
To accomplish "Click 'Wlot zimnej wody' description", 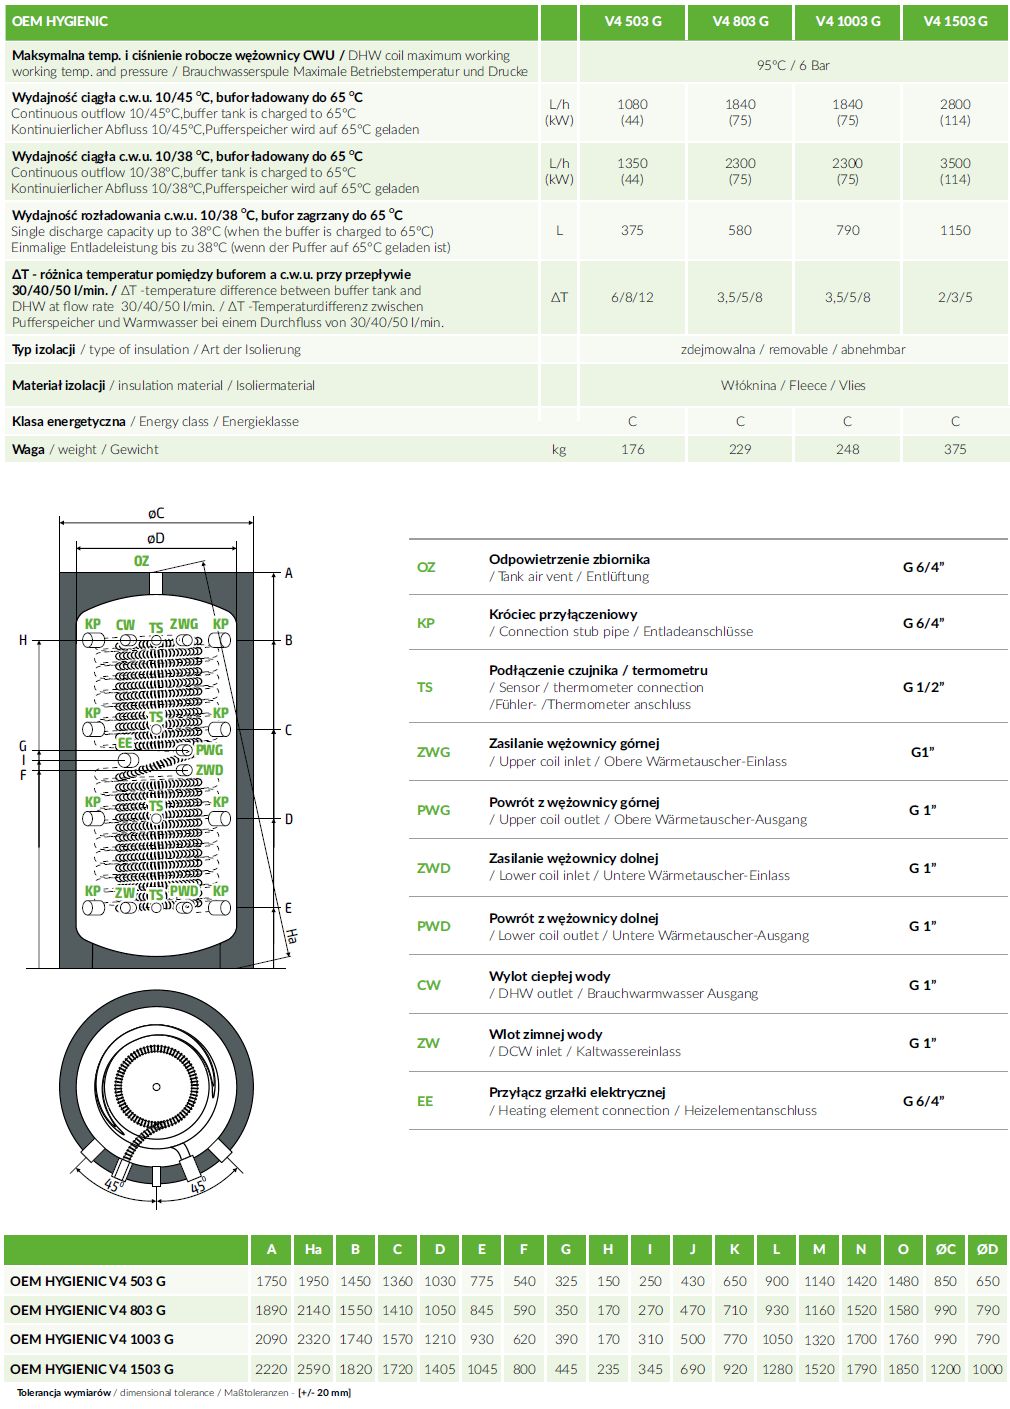I will (545, 1034).
